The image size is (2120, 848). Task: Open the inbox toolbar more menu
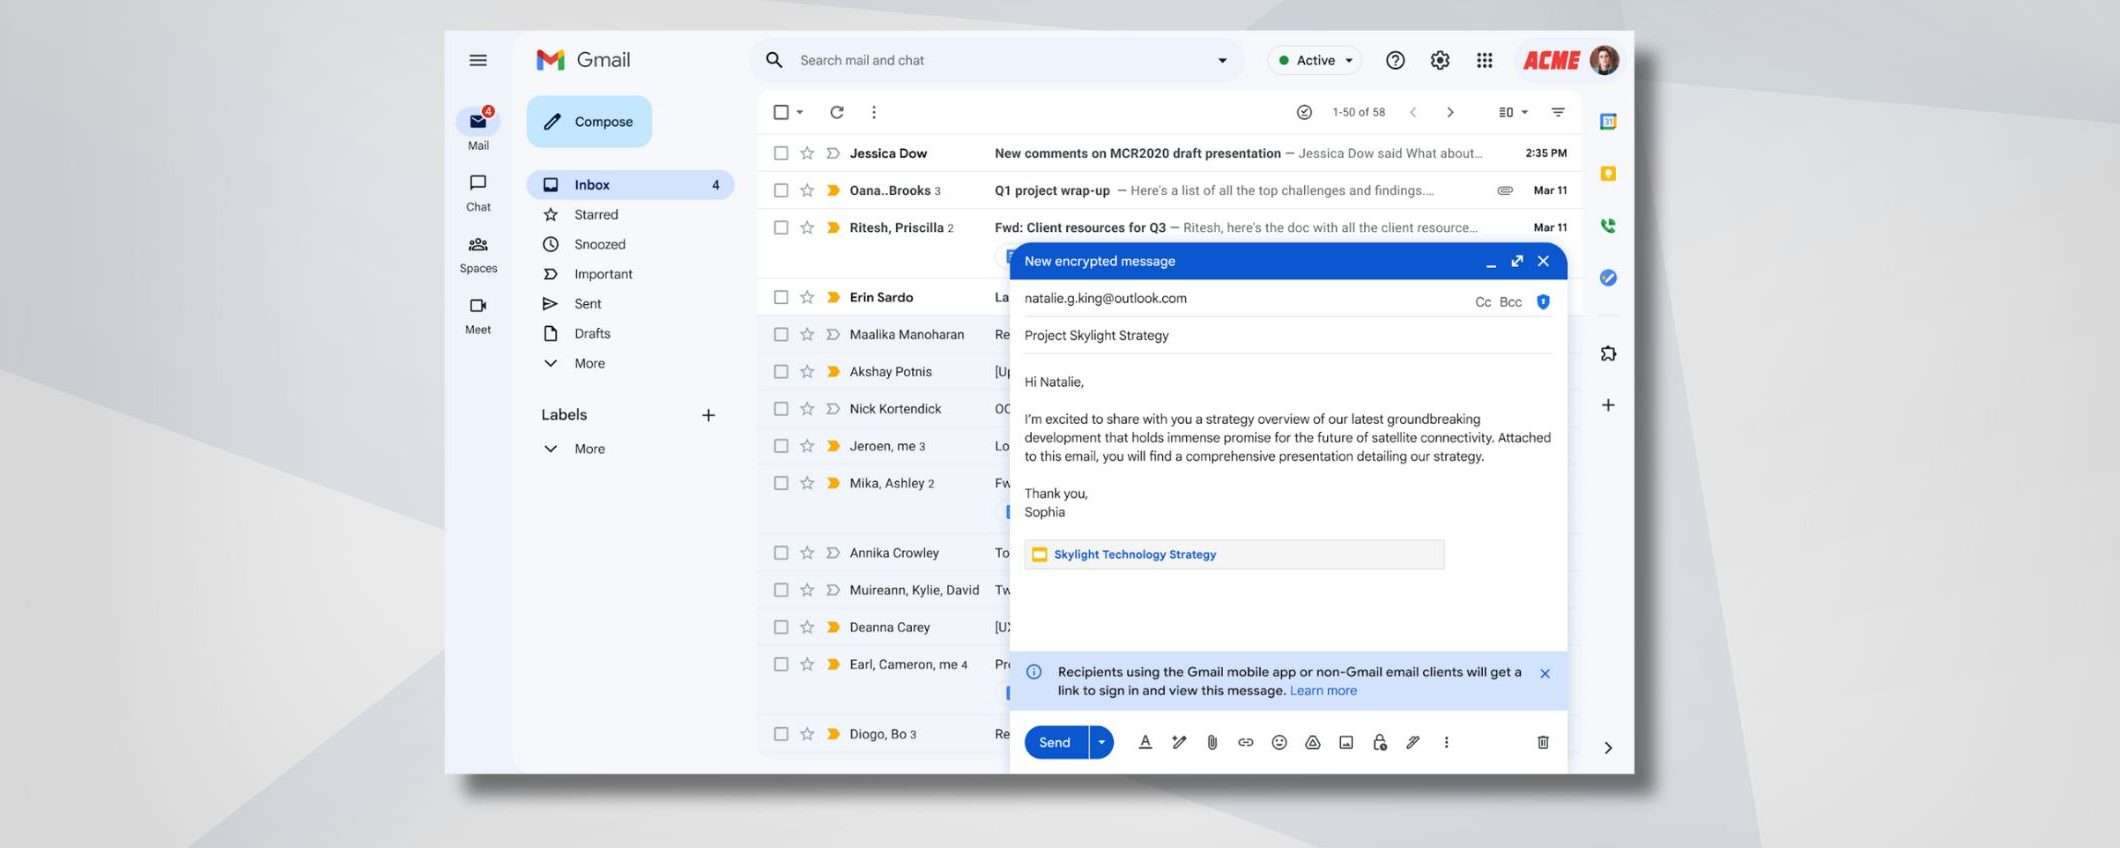(874, 112)
